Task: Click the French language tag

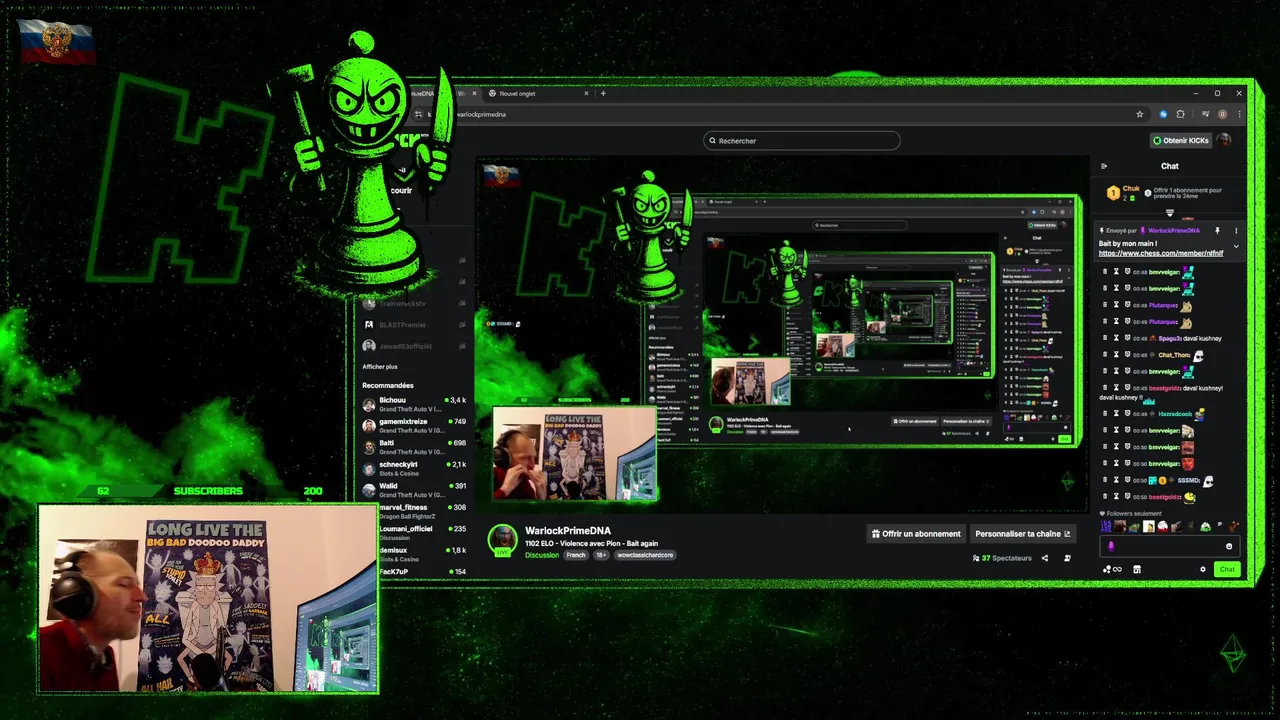Action: point(576,555)
